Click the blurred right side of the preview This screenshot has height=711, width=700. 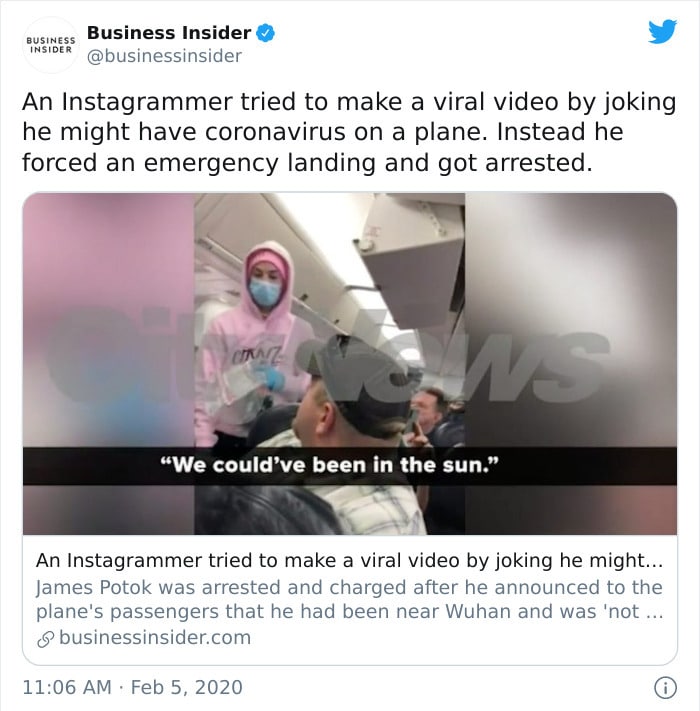(571, 364)
